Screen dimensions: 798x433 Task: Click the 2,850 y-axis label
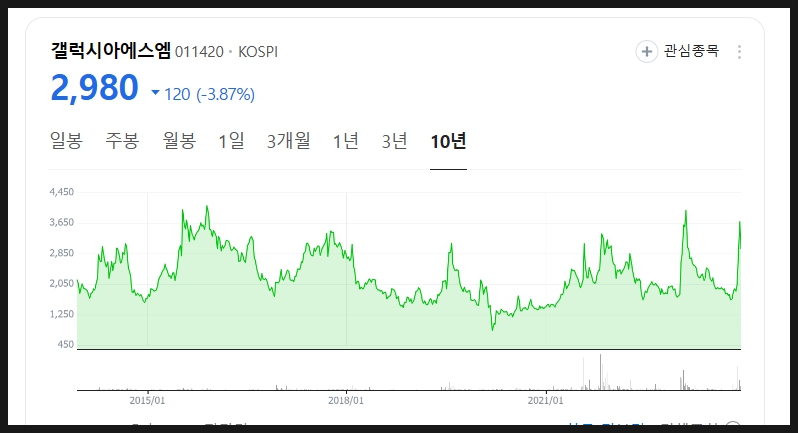(62, 253)
